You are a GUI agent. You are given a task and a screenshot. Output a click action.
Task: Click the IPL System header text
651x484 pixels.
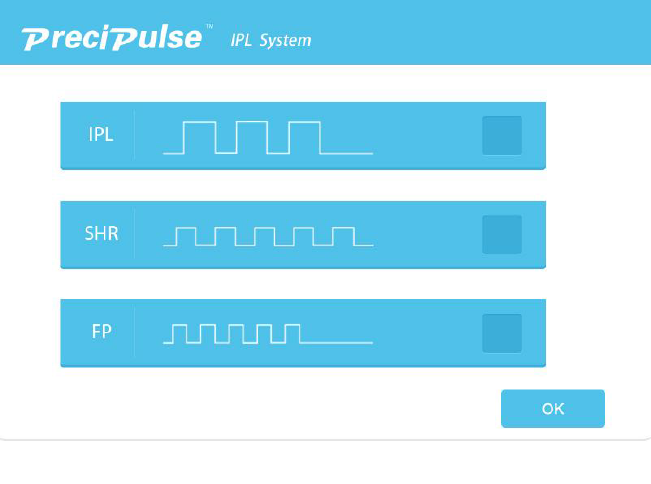pos(271,41)
